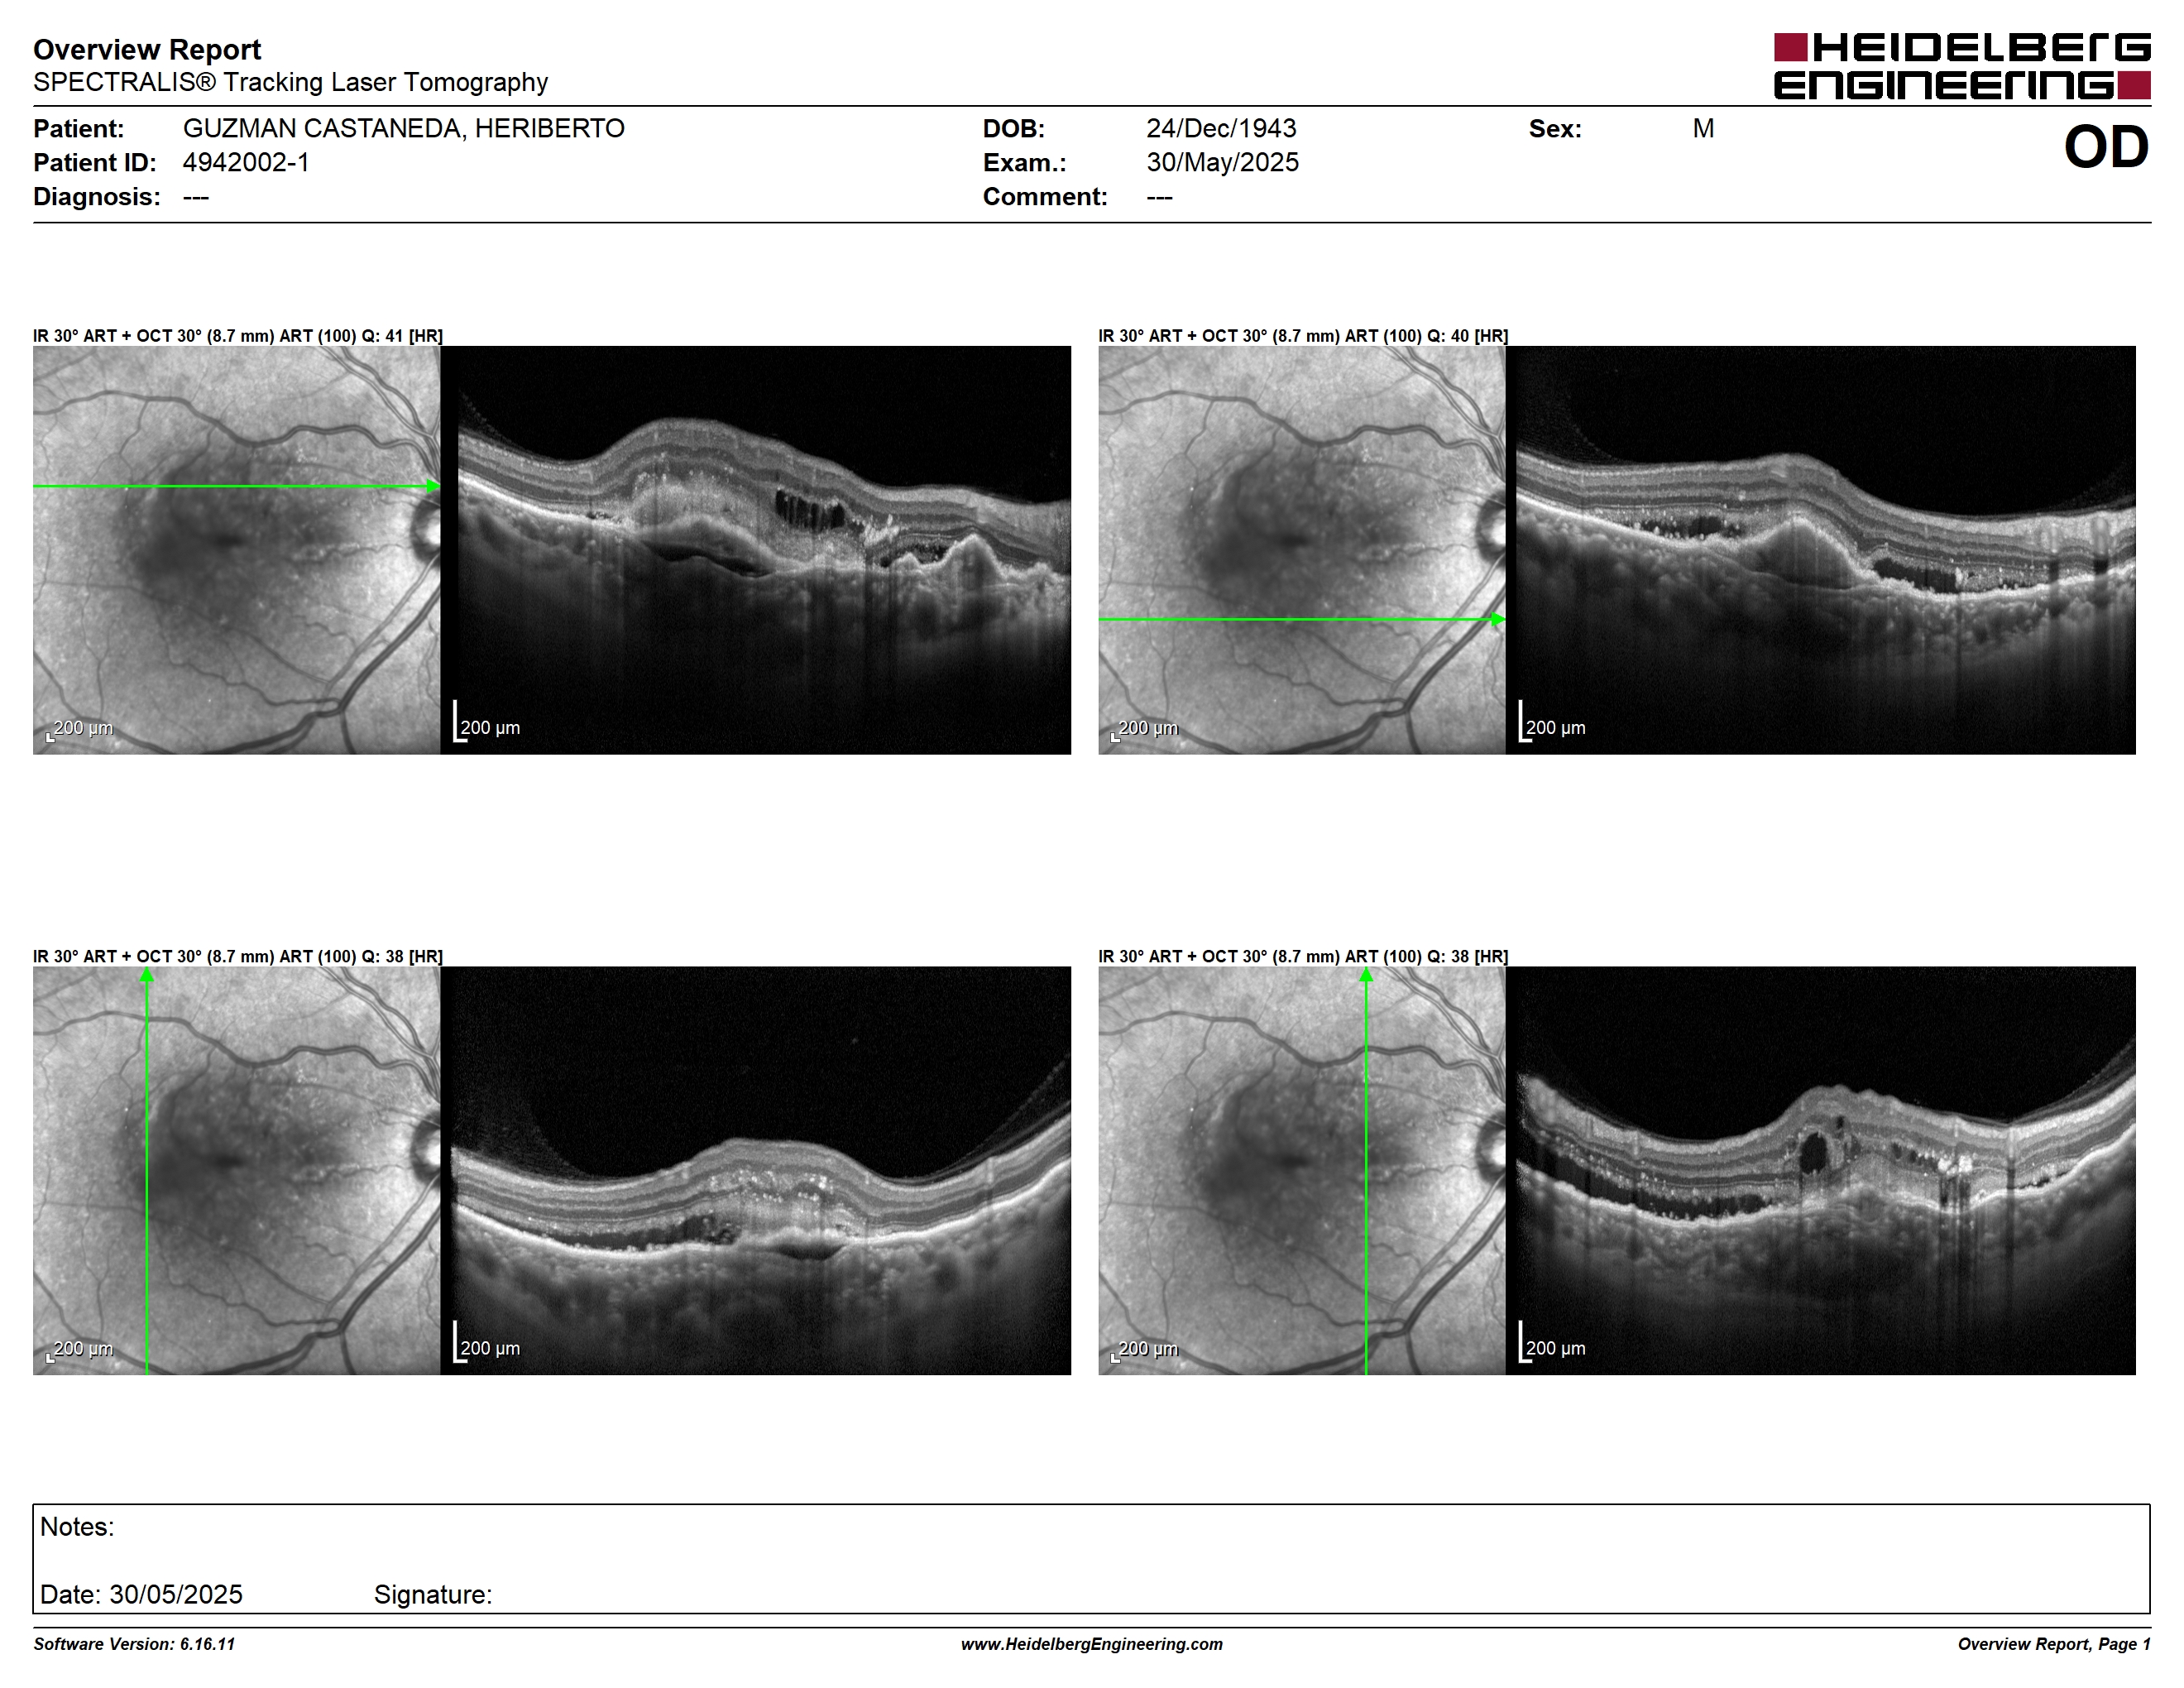Click Overview Report, Page 1 footer
The width and height of the screenshot is (2184, 1688).
[2054, 1644]
